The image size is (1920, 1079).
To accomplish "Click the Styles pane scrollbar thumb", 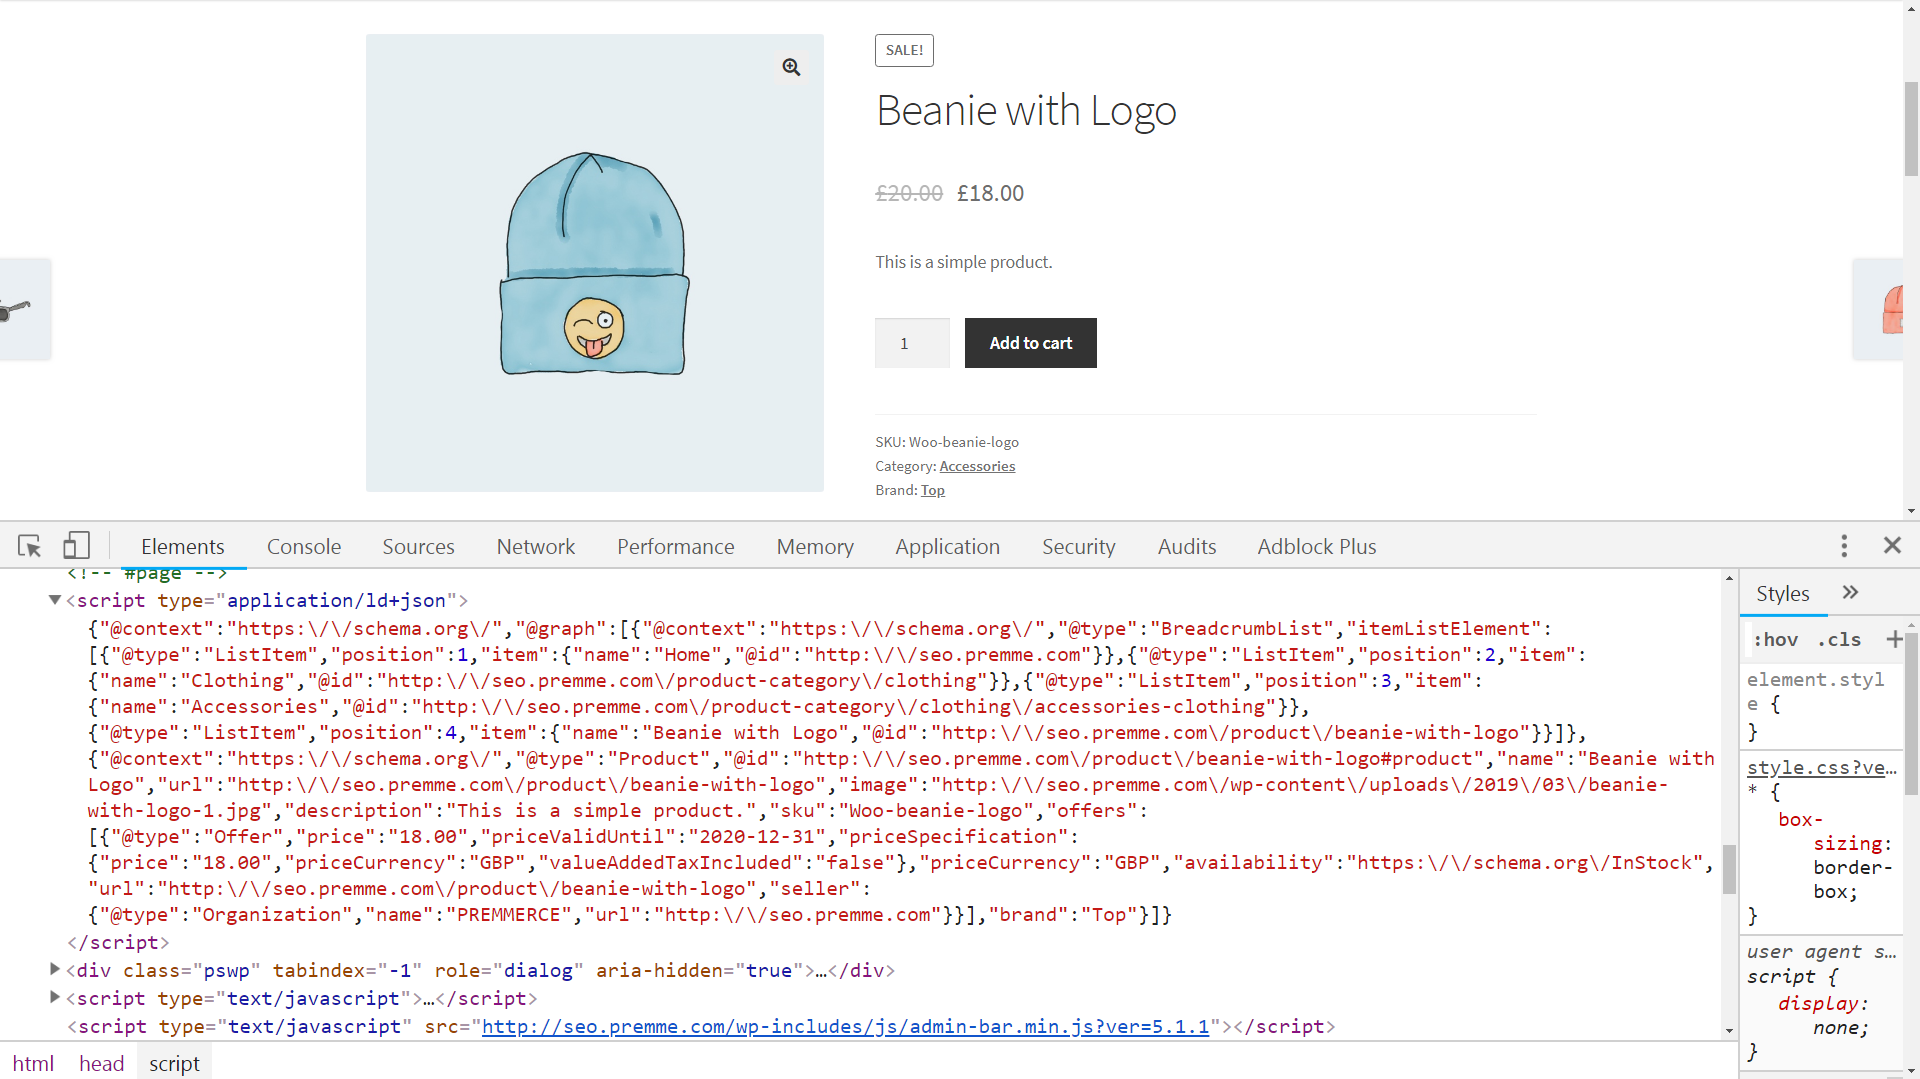I will click(1911, 715).
